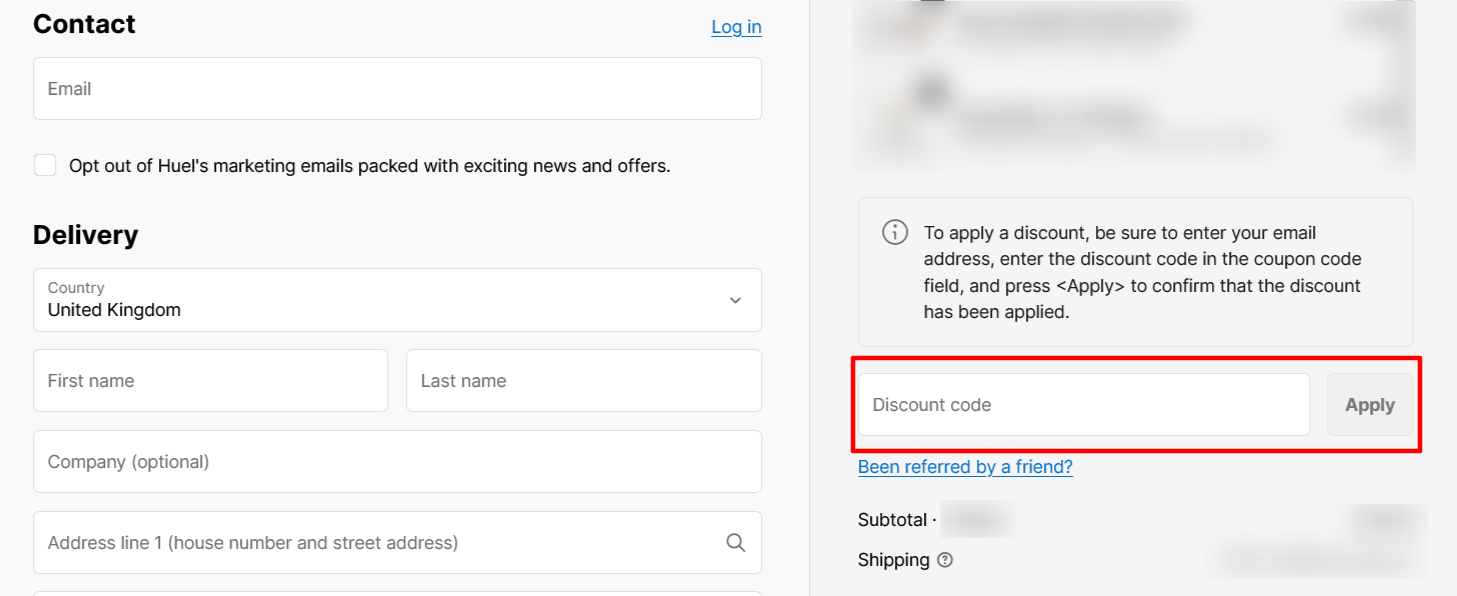Click the Shipping label text
This screenshot has height=596, width=1457.
[x=894, y=560]
